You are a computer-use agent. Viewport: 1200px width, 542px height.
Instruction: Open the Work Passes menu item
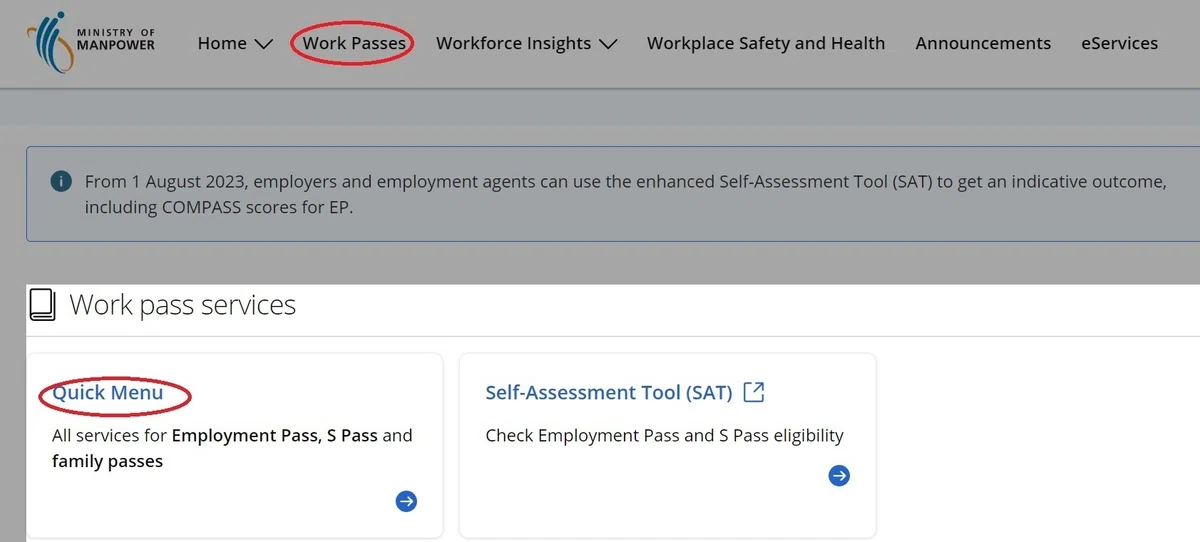tap(354, 43)
